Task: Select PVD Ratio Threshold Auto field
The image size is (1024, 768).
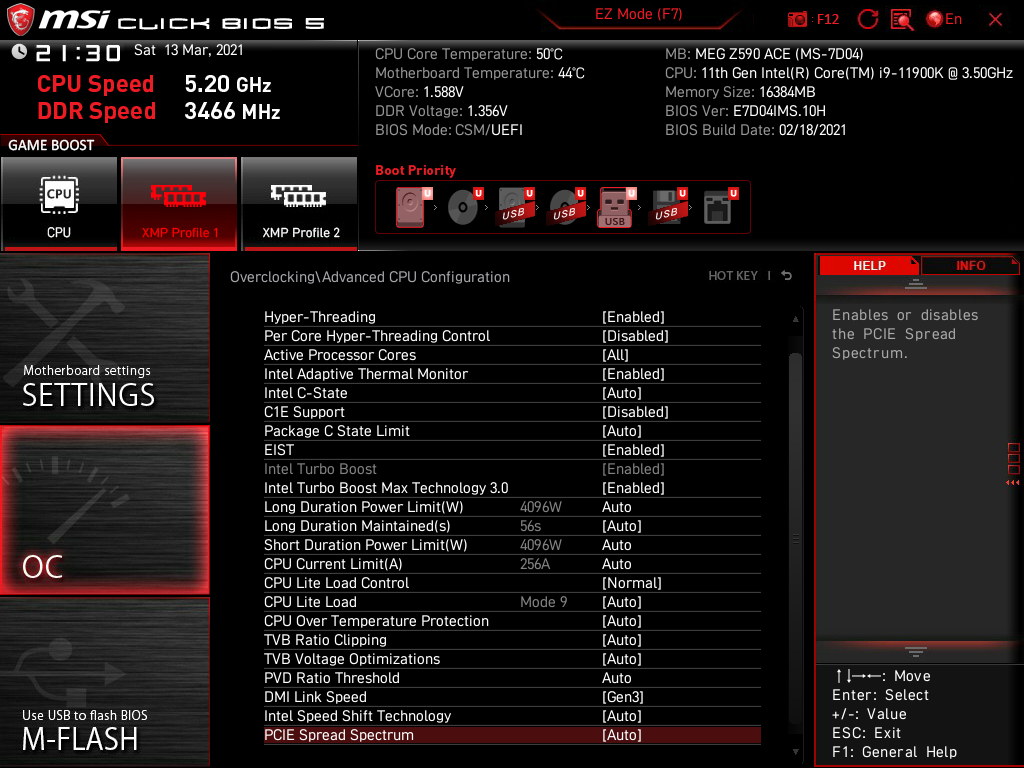Action: pos(512,677)
